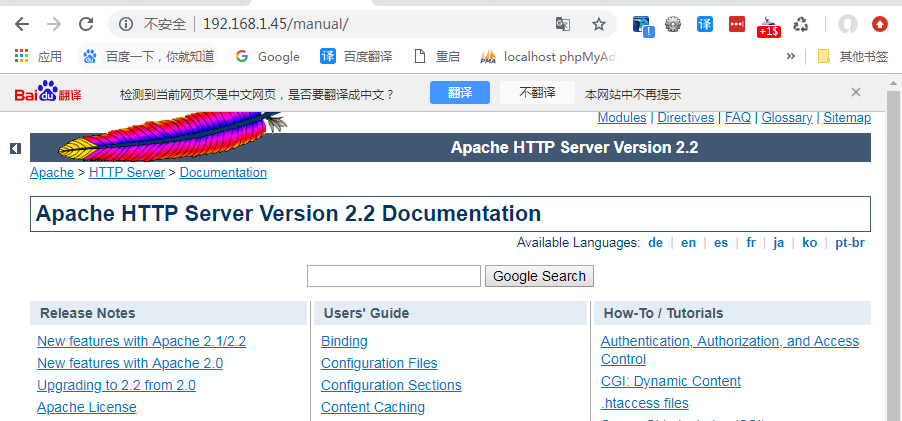Open New features with Apache 2.0
The height and width of the screenshot is (421, 902).
click(x=130, y=363)
